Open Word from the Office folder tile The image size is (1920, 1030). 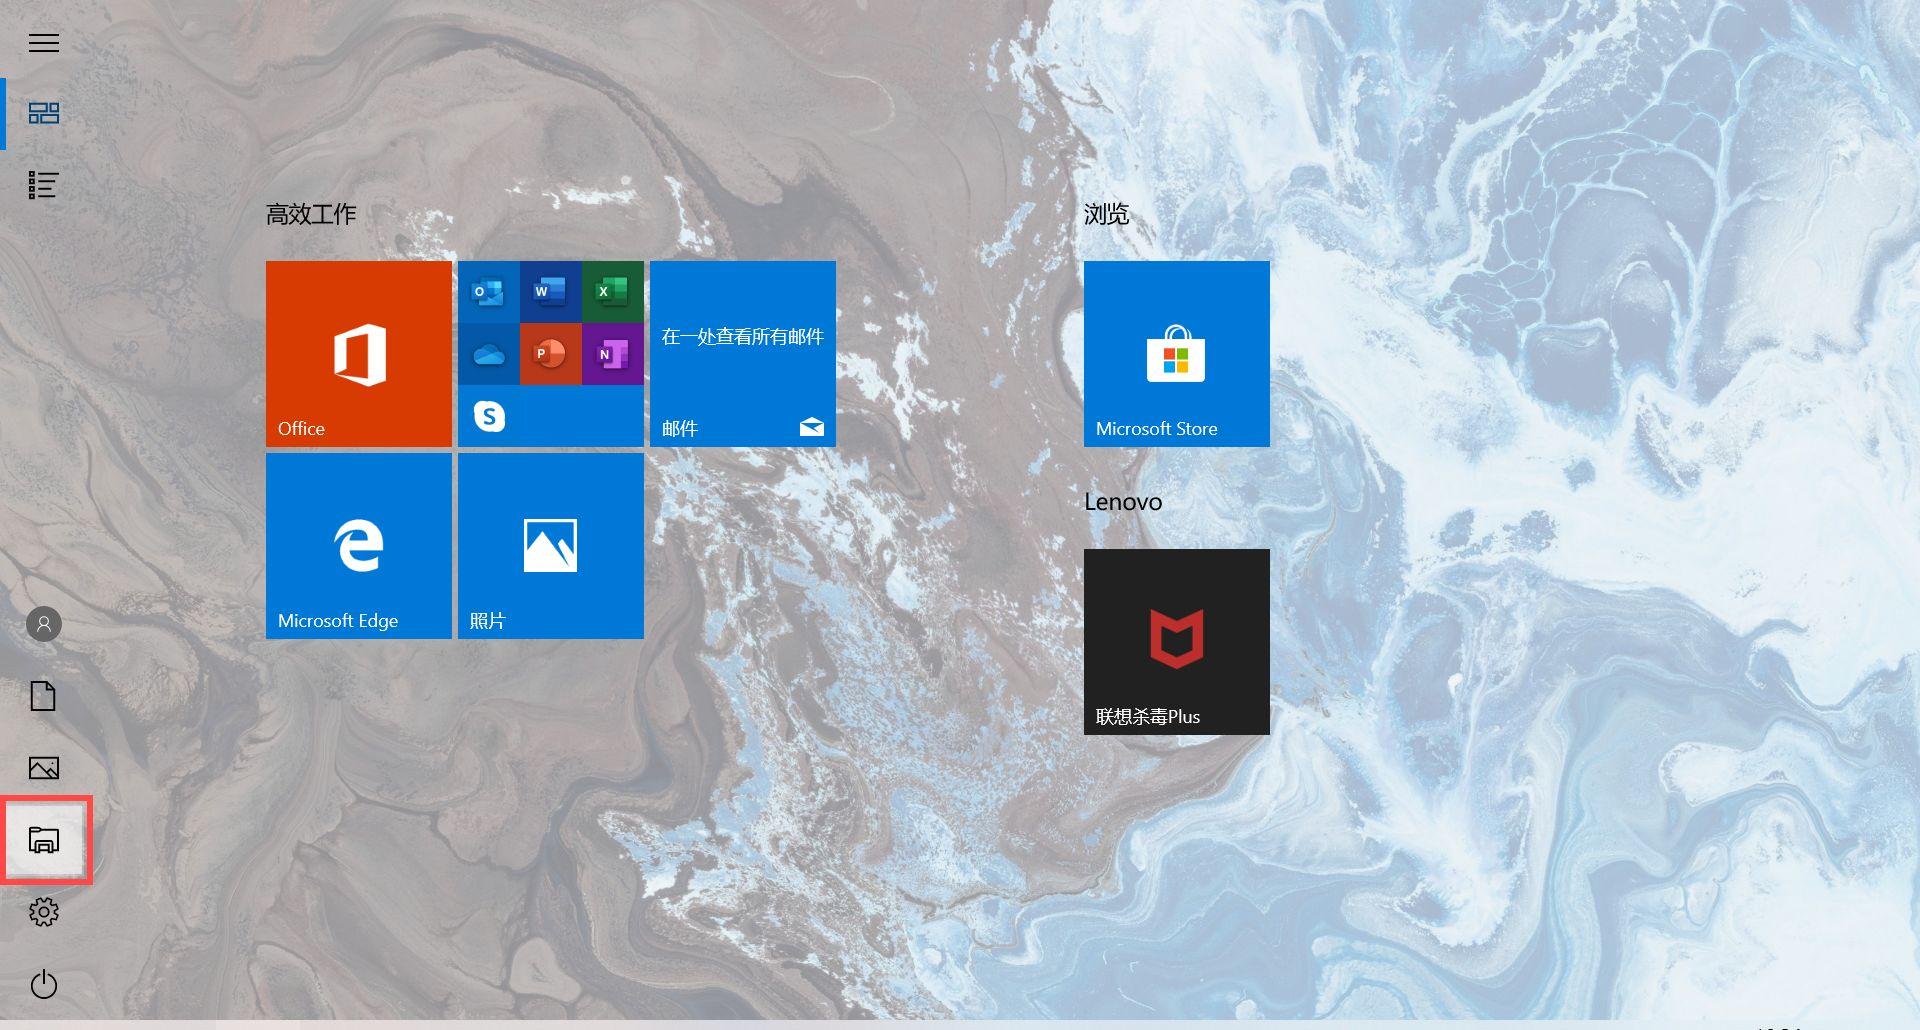point(550,292)
